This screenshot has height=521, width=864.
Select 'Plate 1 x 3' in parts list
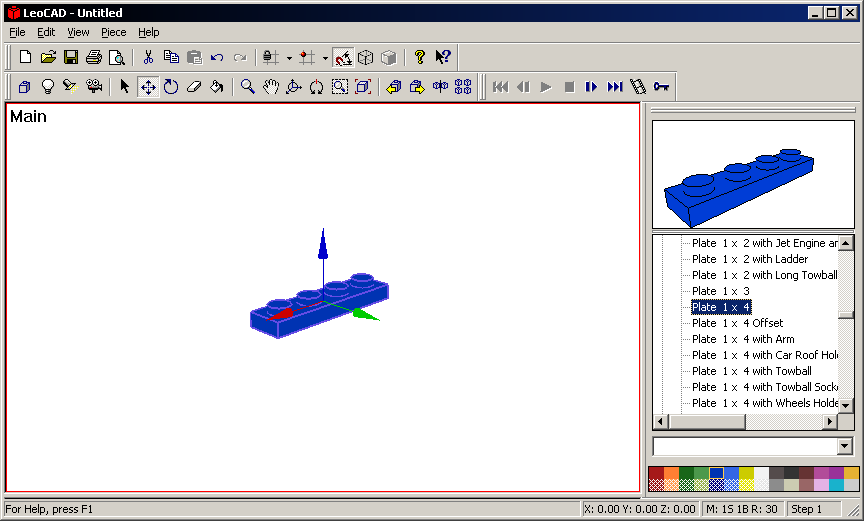(720, 291)
